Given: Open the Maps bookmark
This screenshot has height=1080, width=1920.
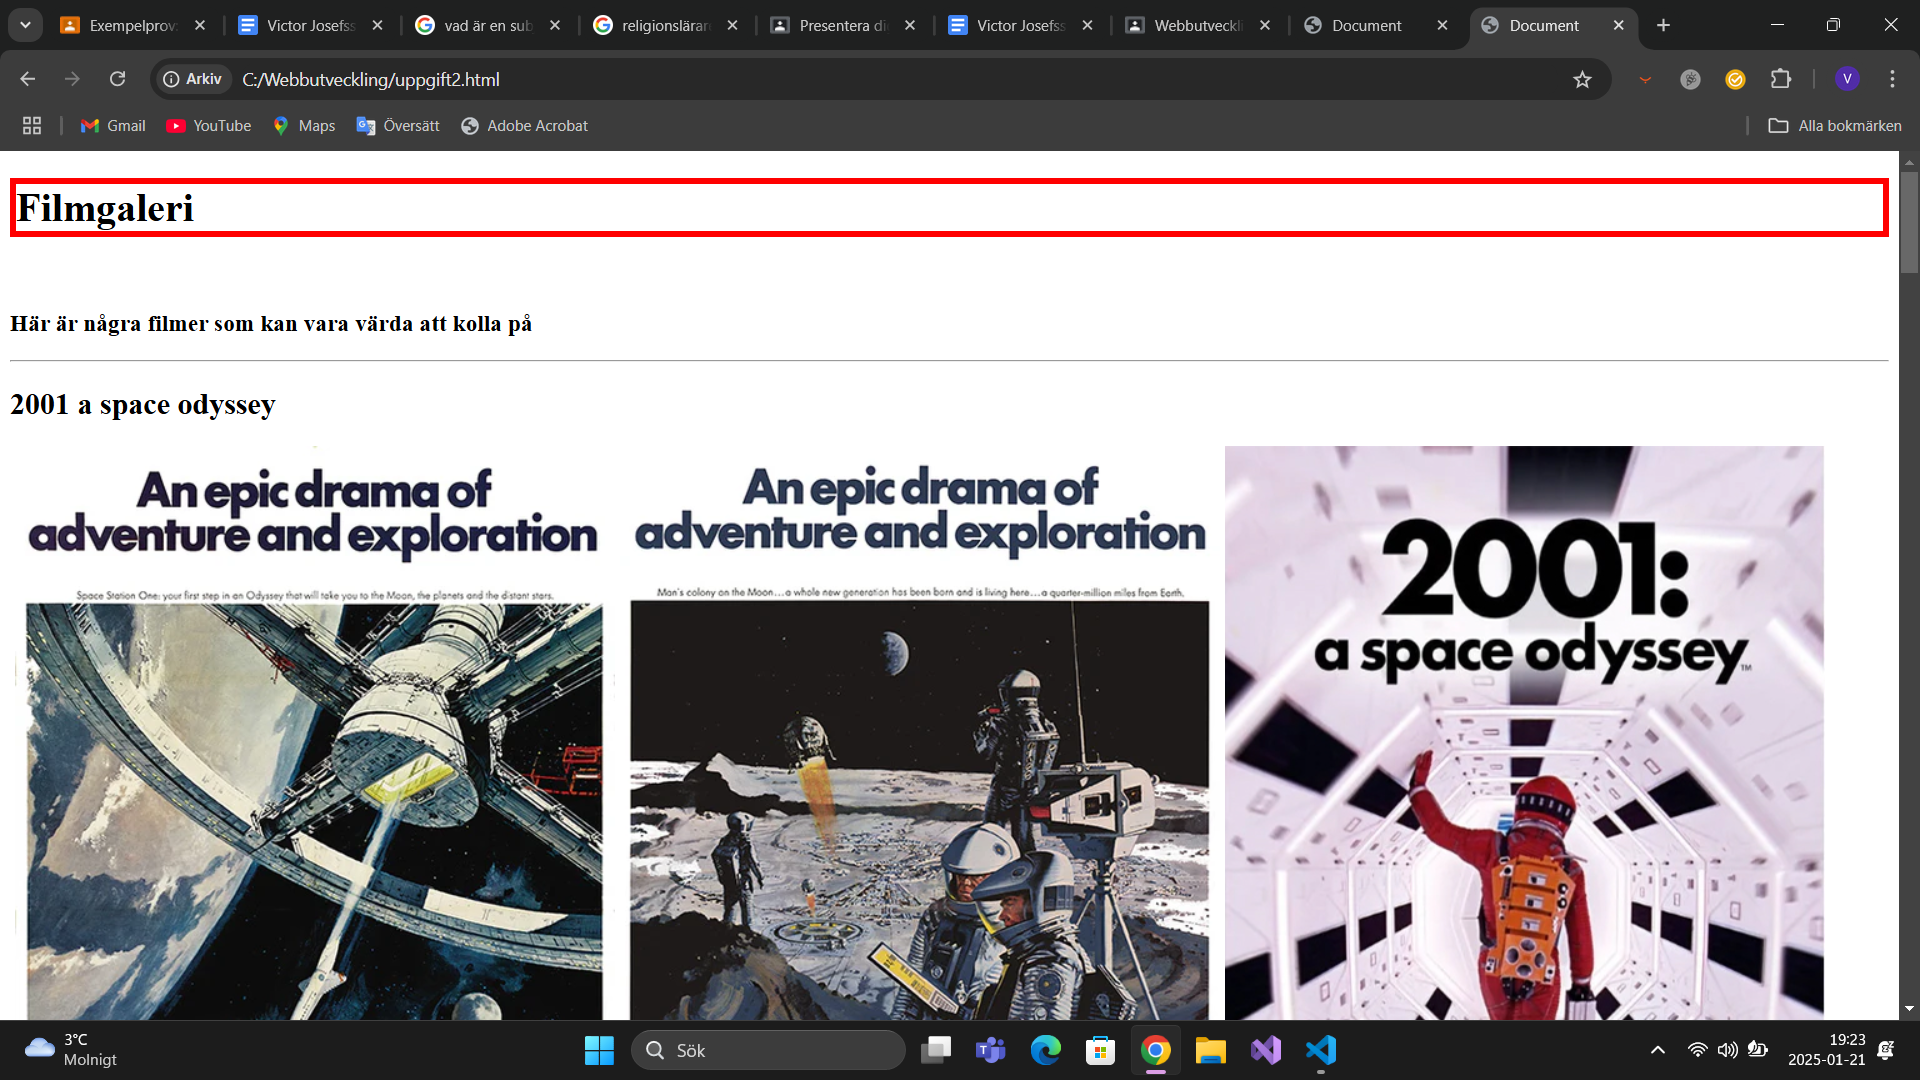Looking at the screenshot, I should click(304, 125).
